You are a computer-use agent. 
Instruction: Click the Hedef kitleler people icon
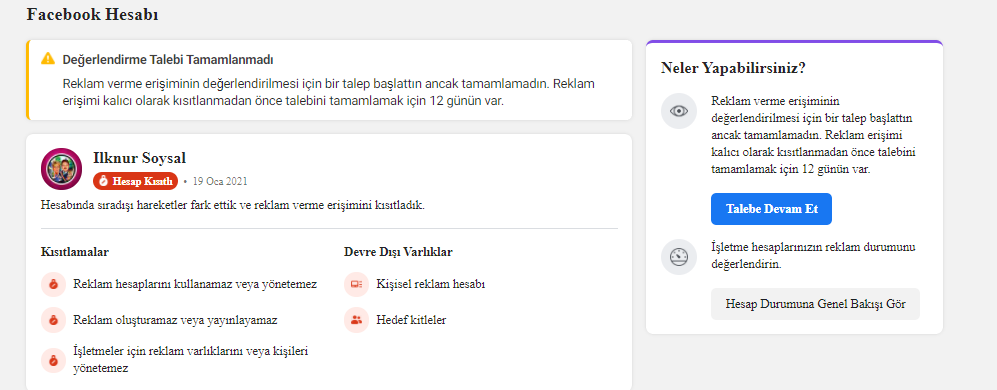[356, 320]
